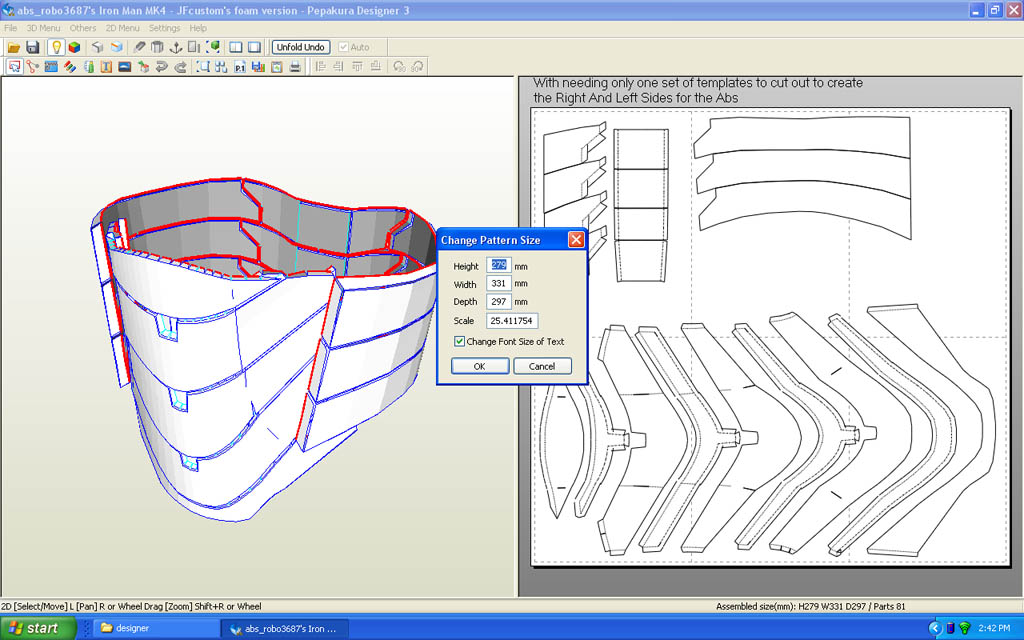Click the gray cube icon in toolbar

click(x=98, y=47)
